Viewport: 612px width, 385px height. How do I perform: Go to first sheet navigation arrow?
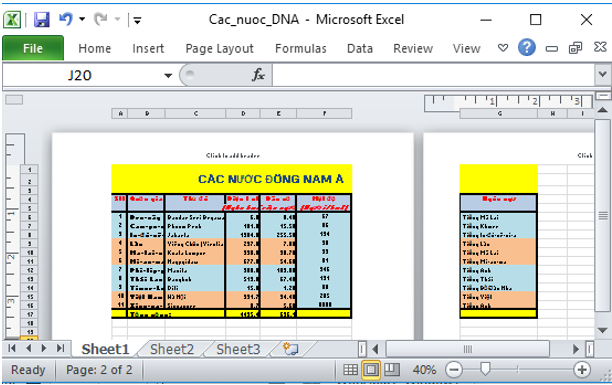click(x=12, y=348)
